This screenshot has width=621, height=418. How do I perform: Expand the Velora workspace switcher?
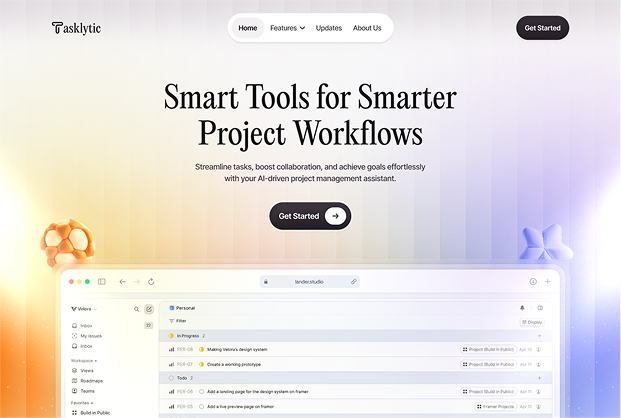coord(84,309)
